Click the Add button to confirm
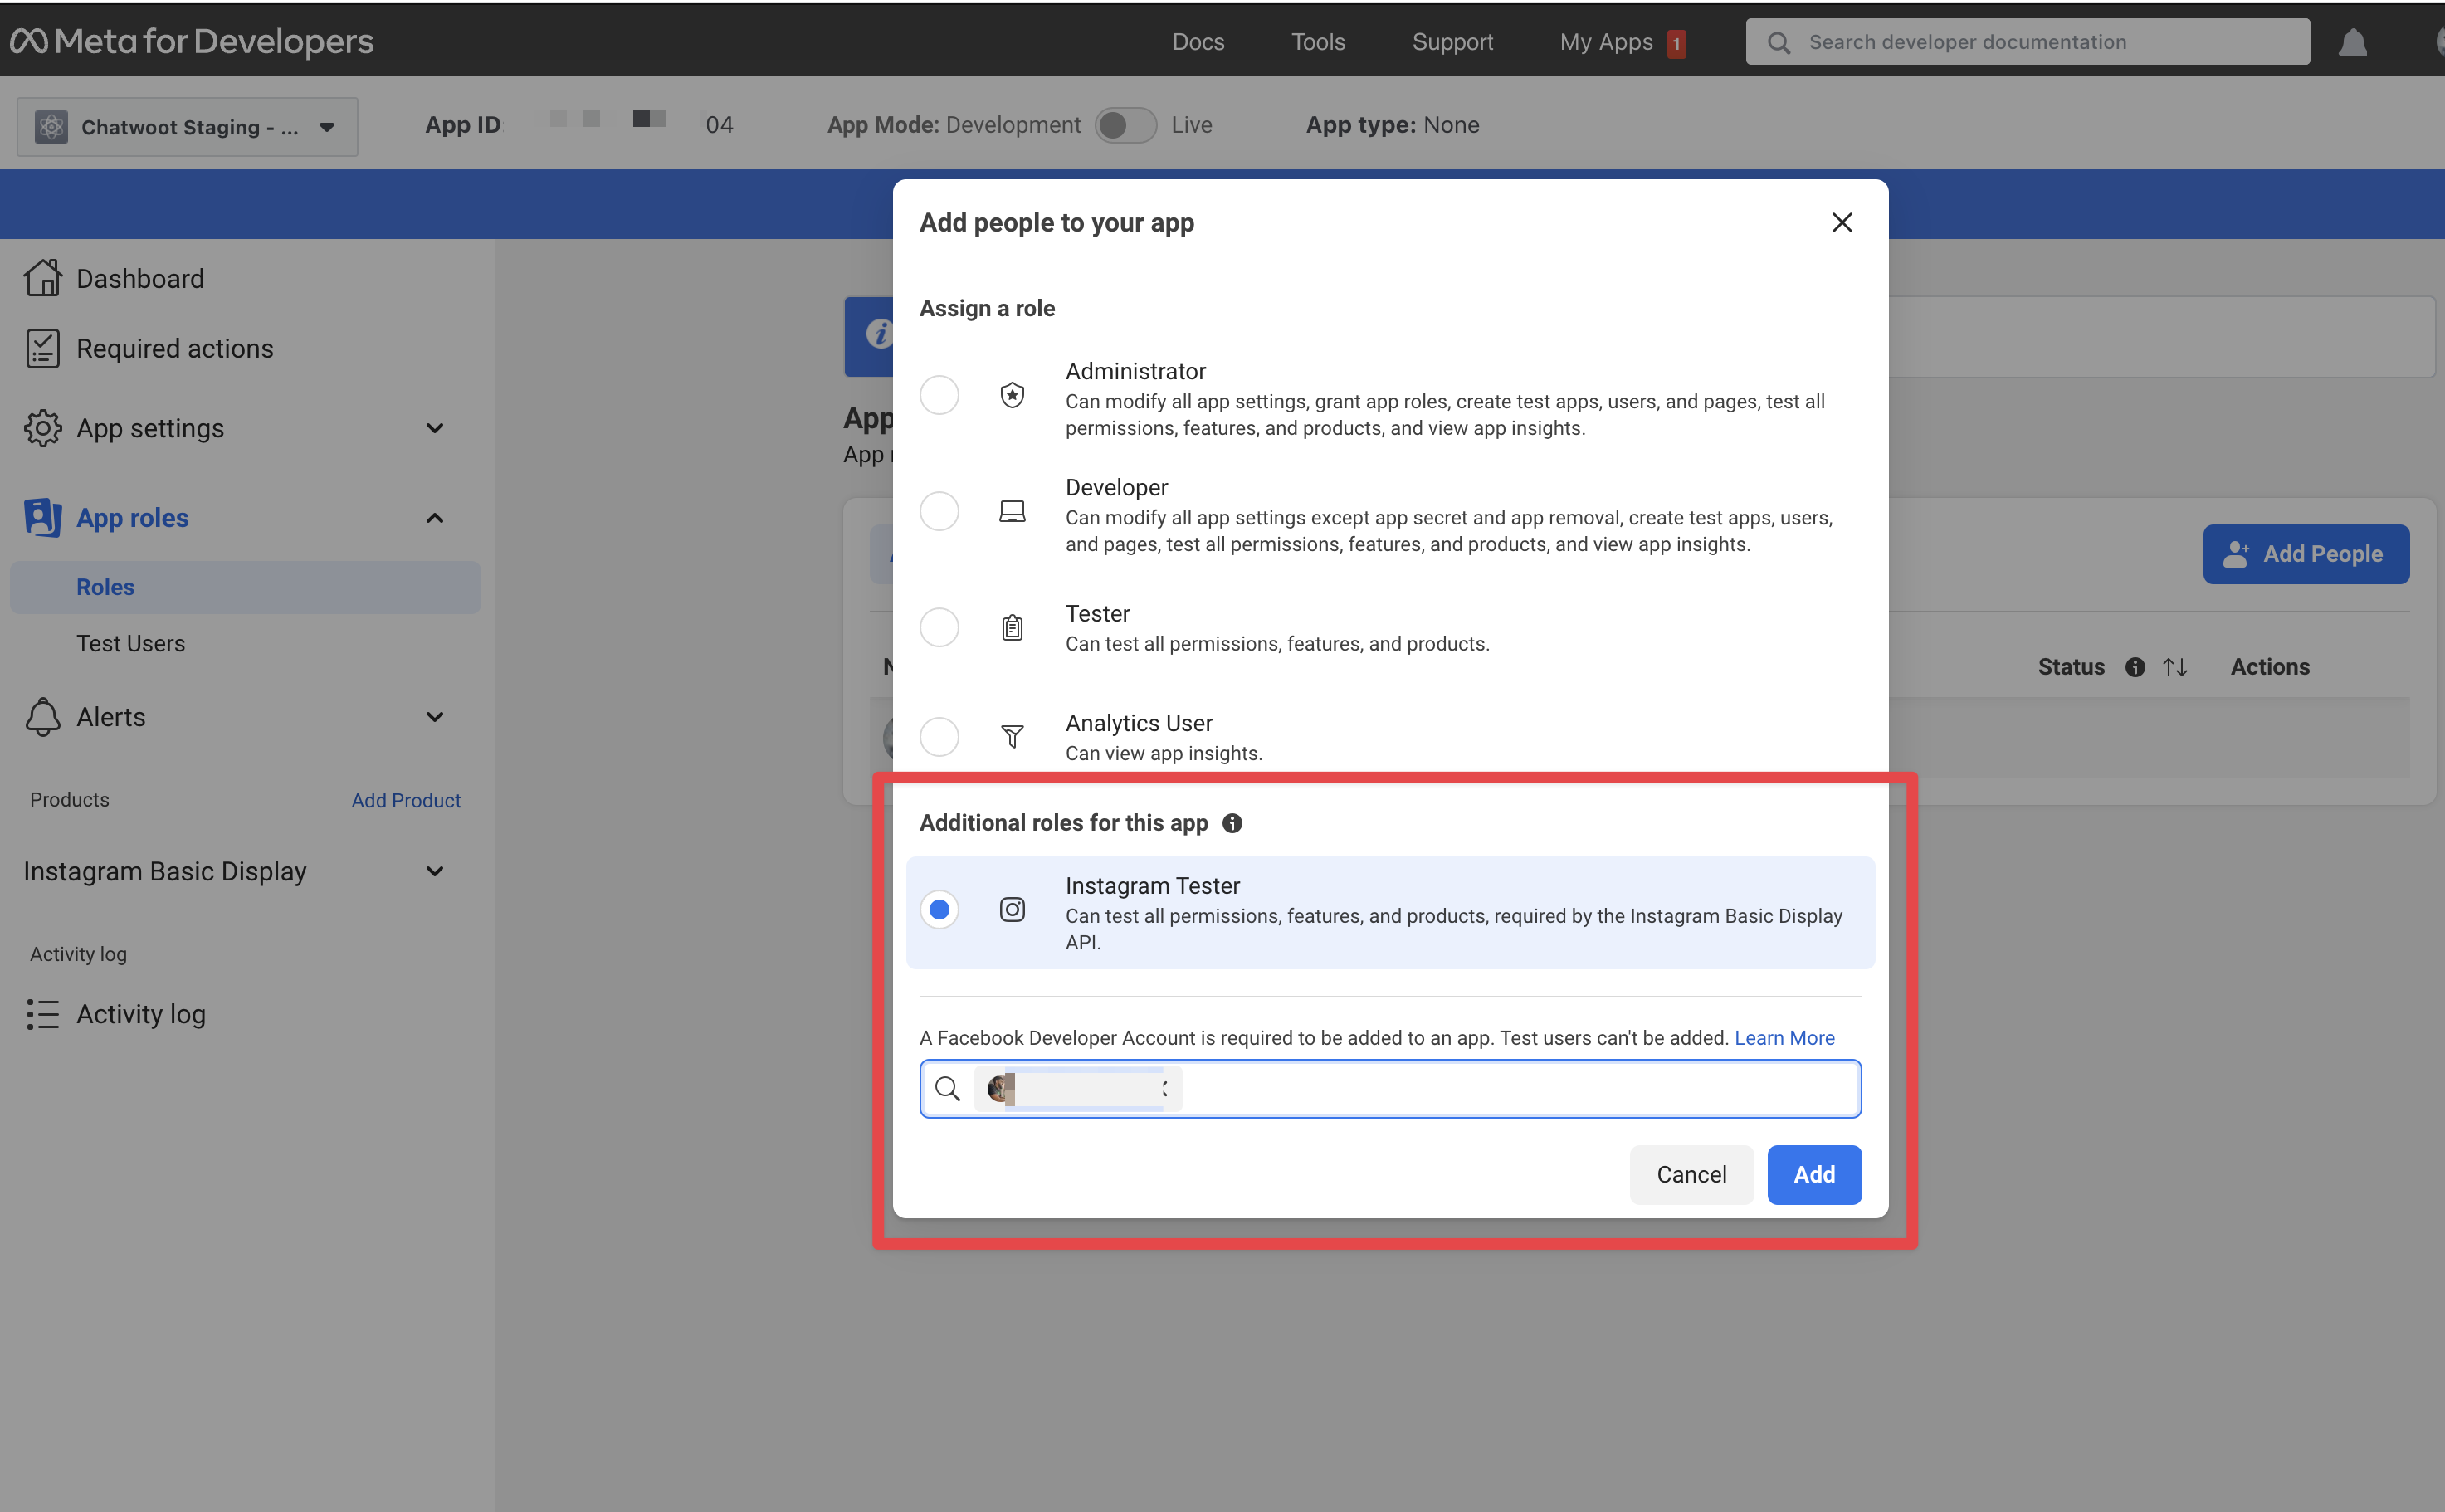Image resolution: width=2445 pixels, height=1512 pixels. [1813, 1173]
